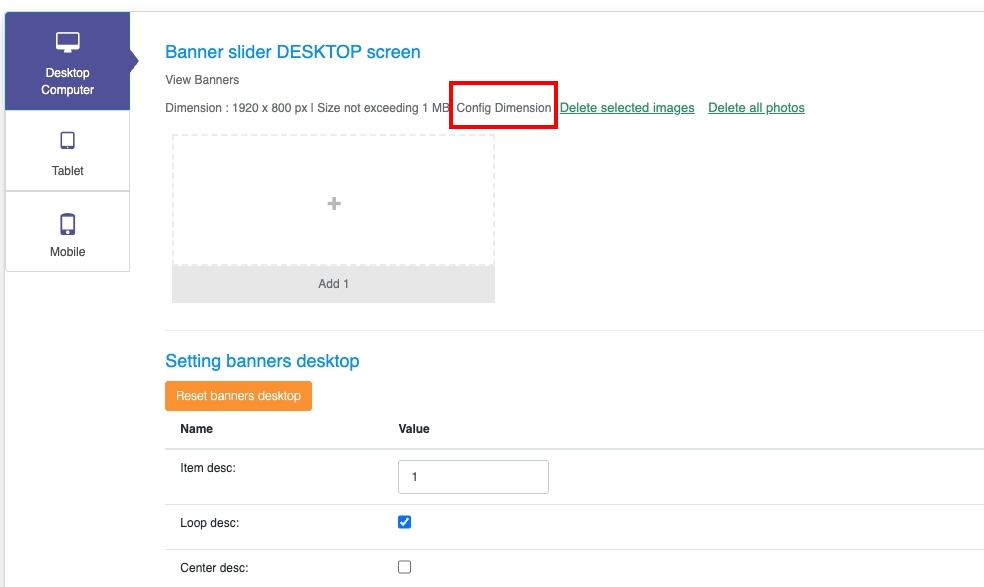This screenshot has height=587, width=984.
Task: Click the mobile phone icon
Action: pos(67,224)
